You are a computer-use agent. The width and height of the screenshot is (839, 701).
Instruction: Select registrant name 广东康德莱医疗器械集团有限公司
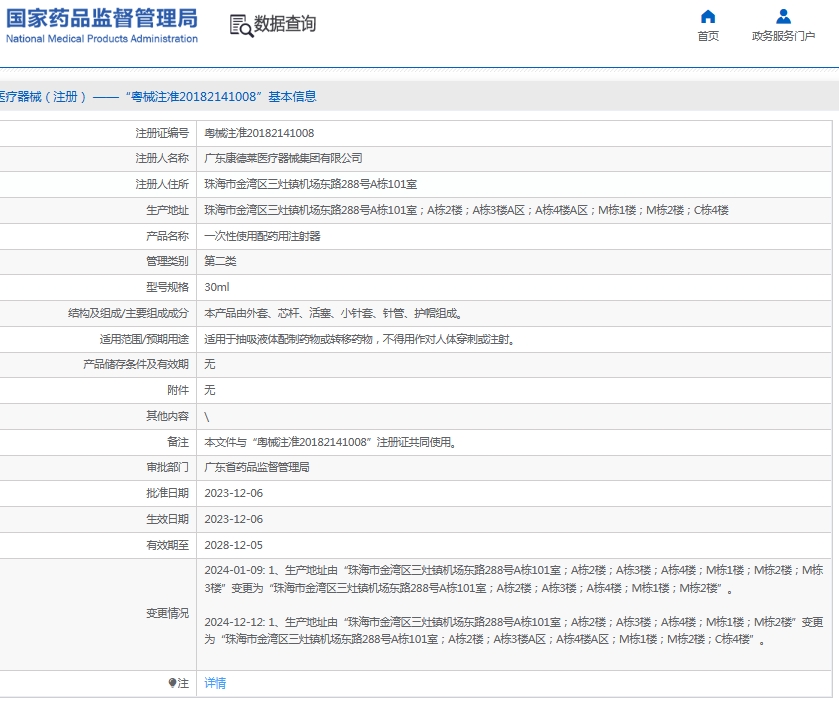coord(283,158)
